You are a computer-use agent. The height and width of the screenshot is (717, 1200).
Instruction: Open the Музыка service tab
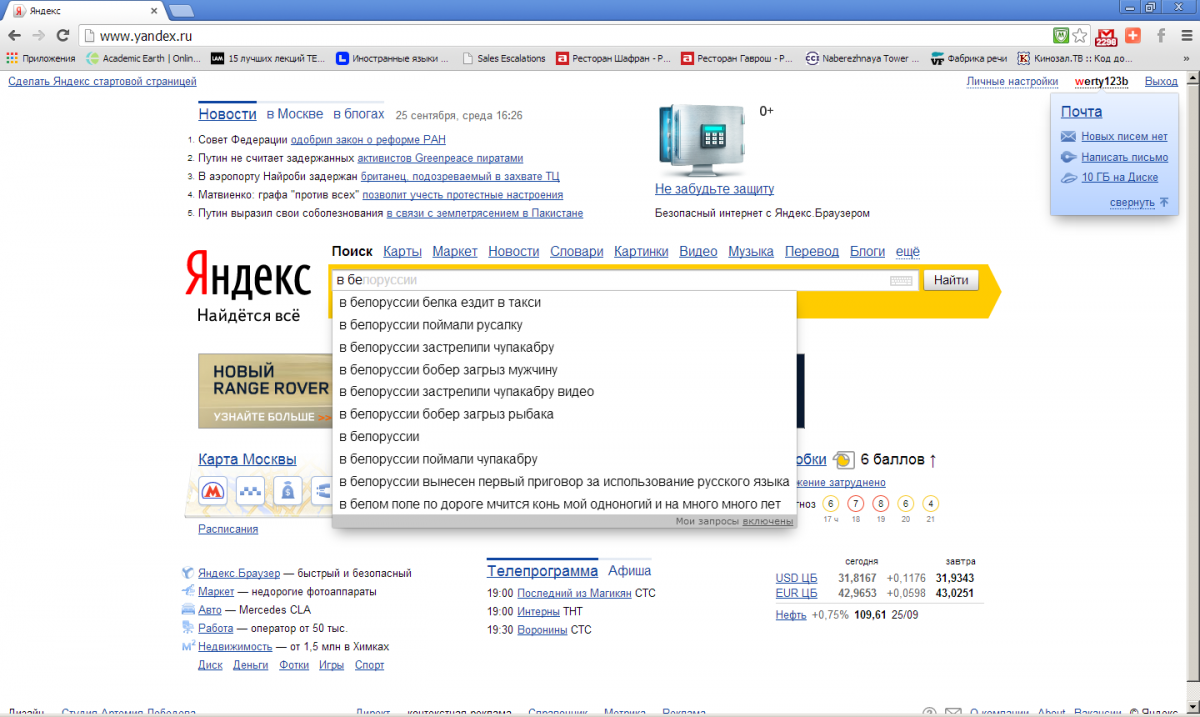click(x=751, y=251)
